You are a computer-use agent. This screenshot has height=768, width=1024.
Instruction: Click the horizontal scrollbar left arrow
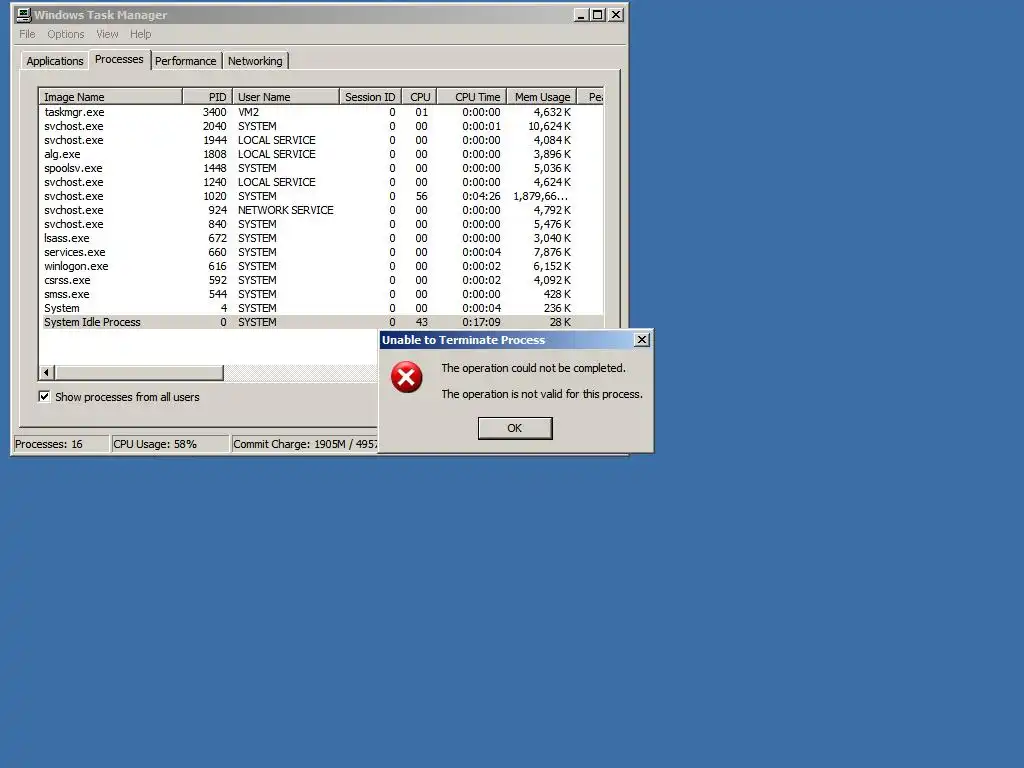[x=46, y=372]
